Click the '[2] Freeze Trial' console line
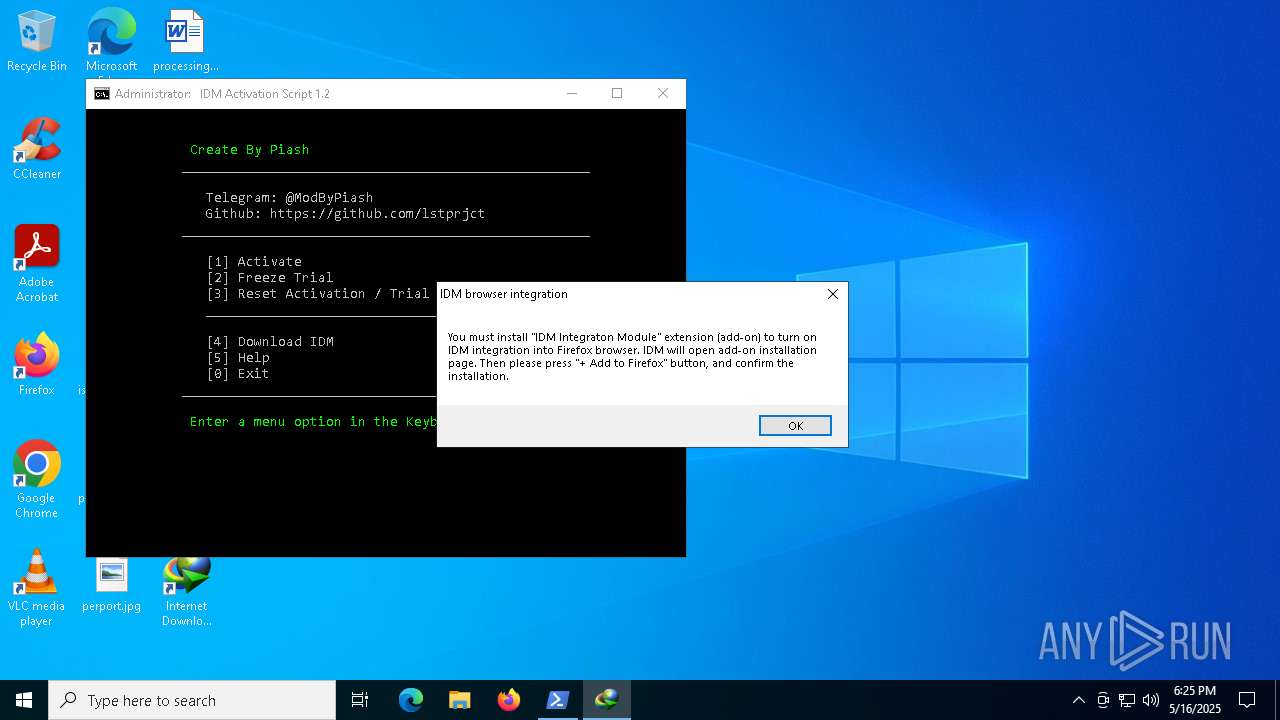This screenshot has height=720, width=1280. pos(270,278)
